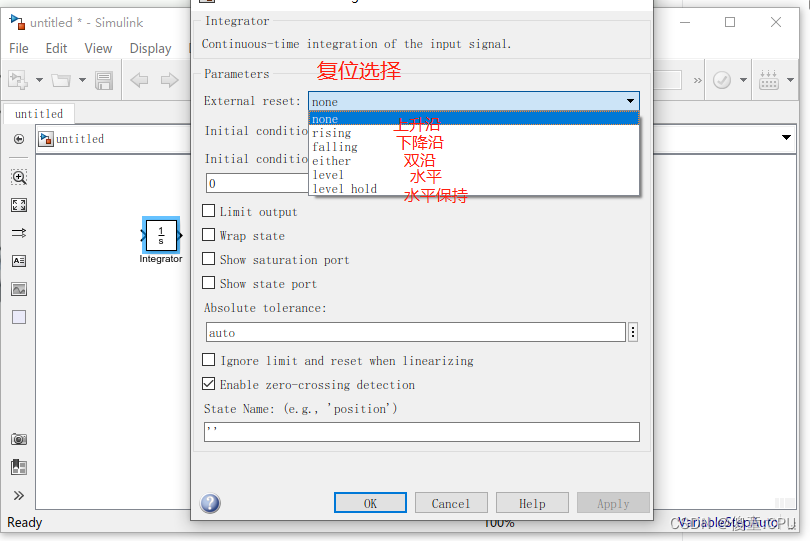
Task: Click the Open folder toolbar icon
Action: 61,80
